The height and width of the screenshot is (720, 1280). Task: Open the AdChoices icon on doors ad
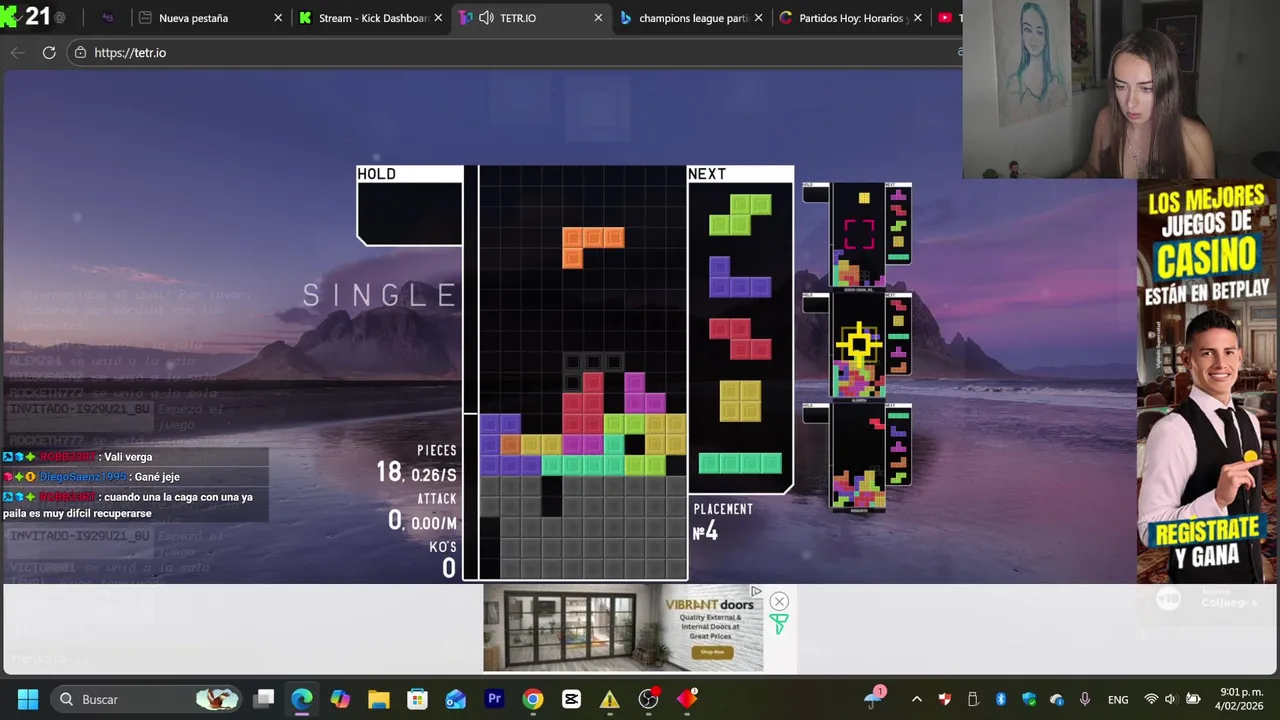(756, 591)
